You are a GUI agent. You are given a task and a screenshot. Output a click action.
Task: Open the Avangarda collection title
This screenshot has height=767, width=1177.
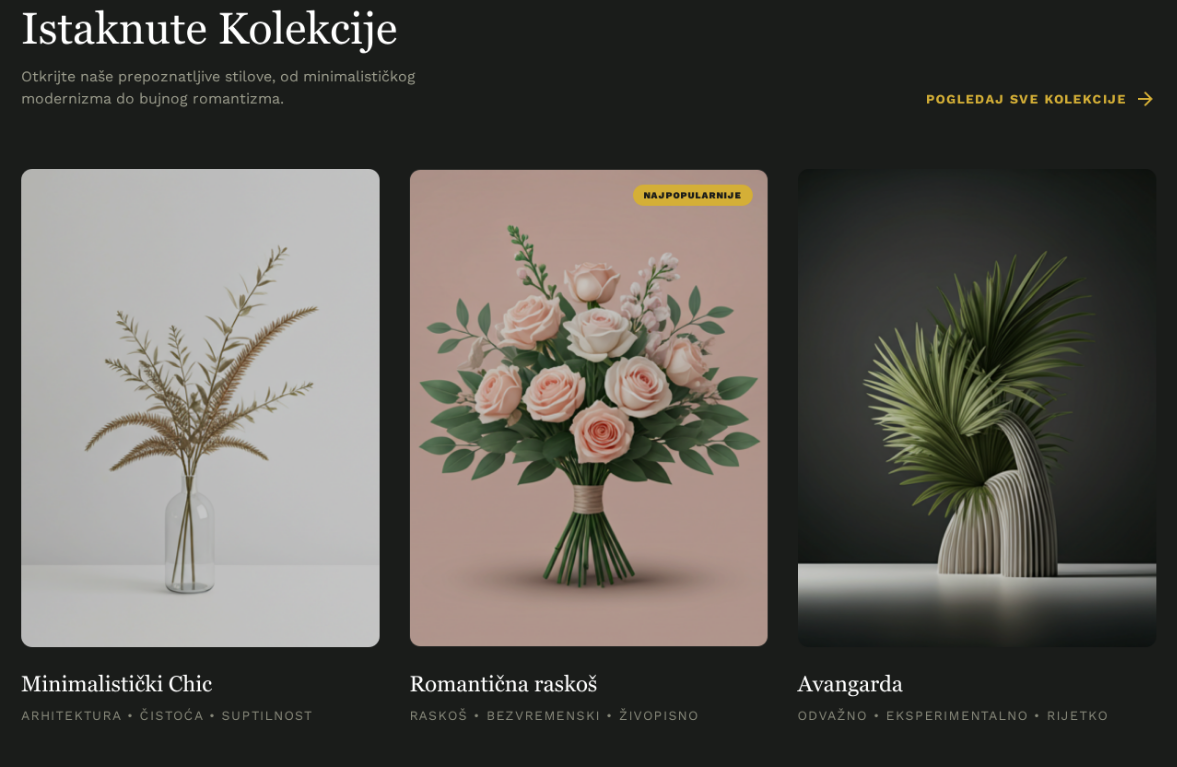coord(850,684)
